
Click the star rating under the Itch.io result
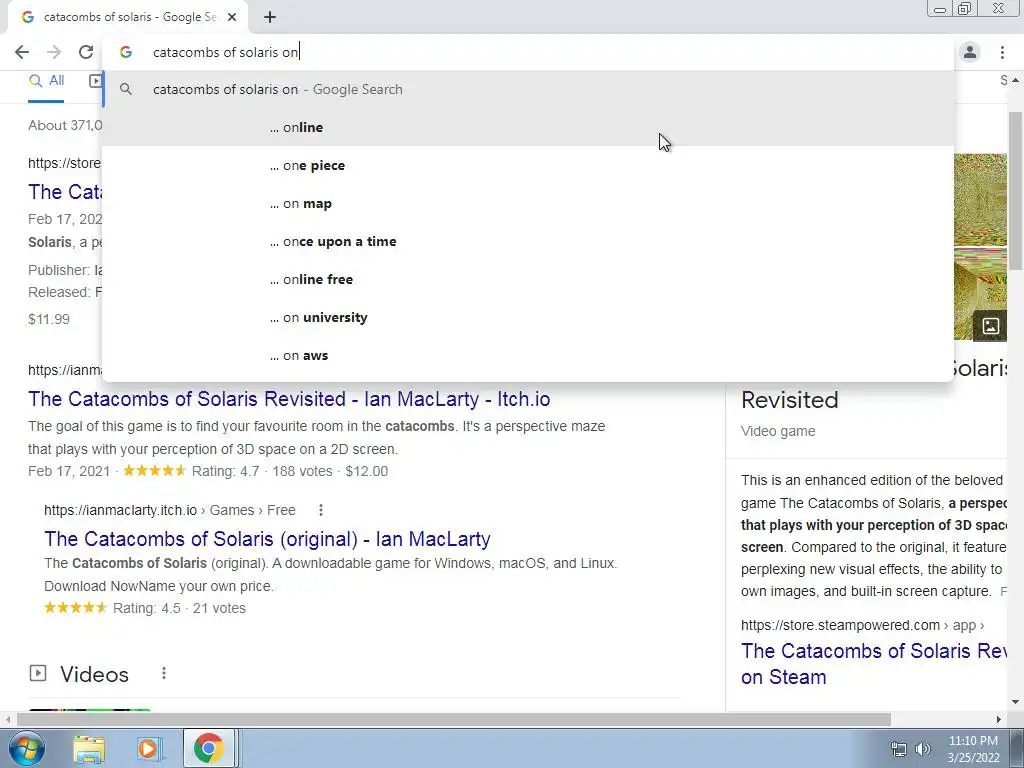154,471
